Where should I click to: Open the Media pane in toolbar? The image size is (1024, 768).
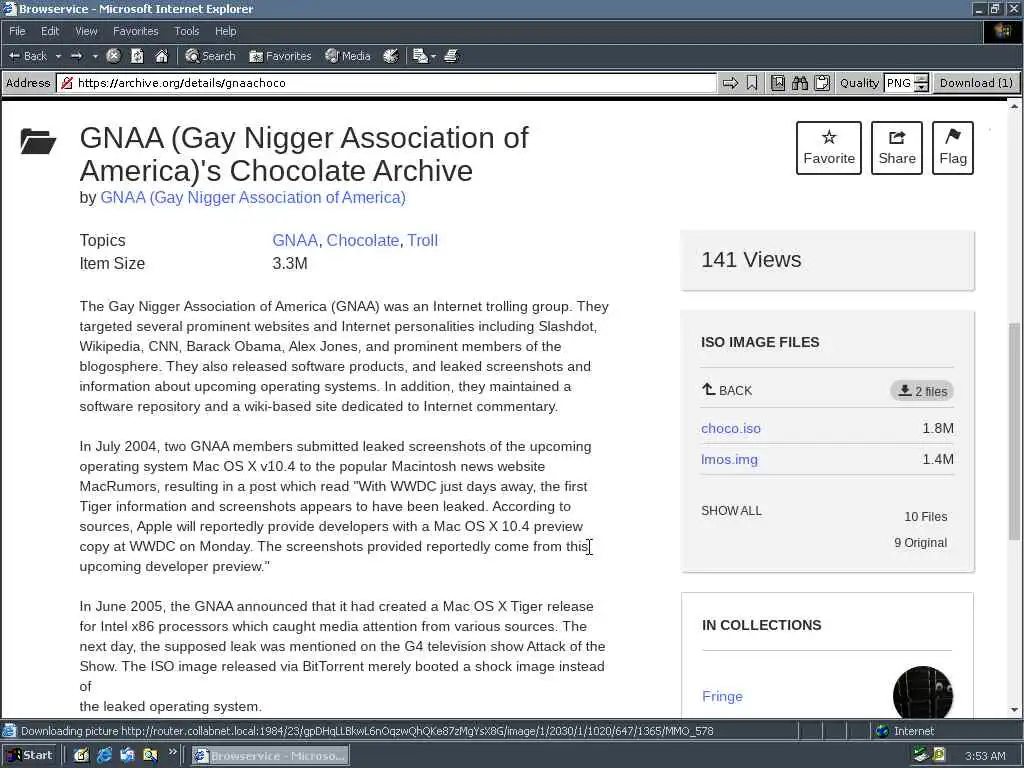tap(348, 56)
